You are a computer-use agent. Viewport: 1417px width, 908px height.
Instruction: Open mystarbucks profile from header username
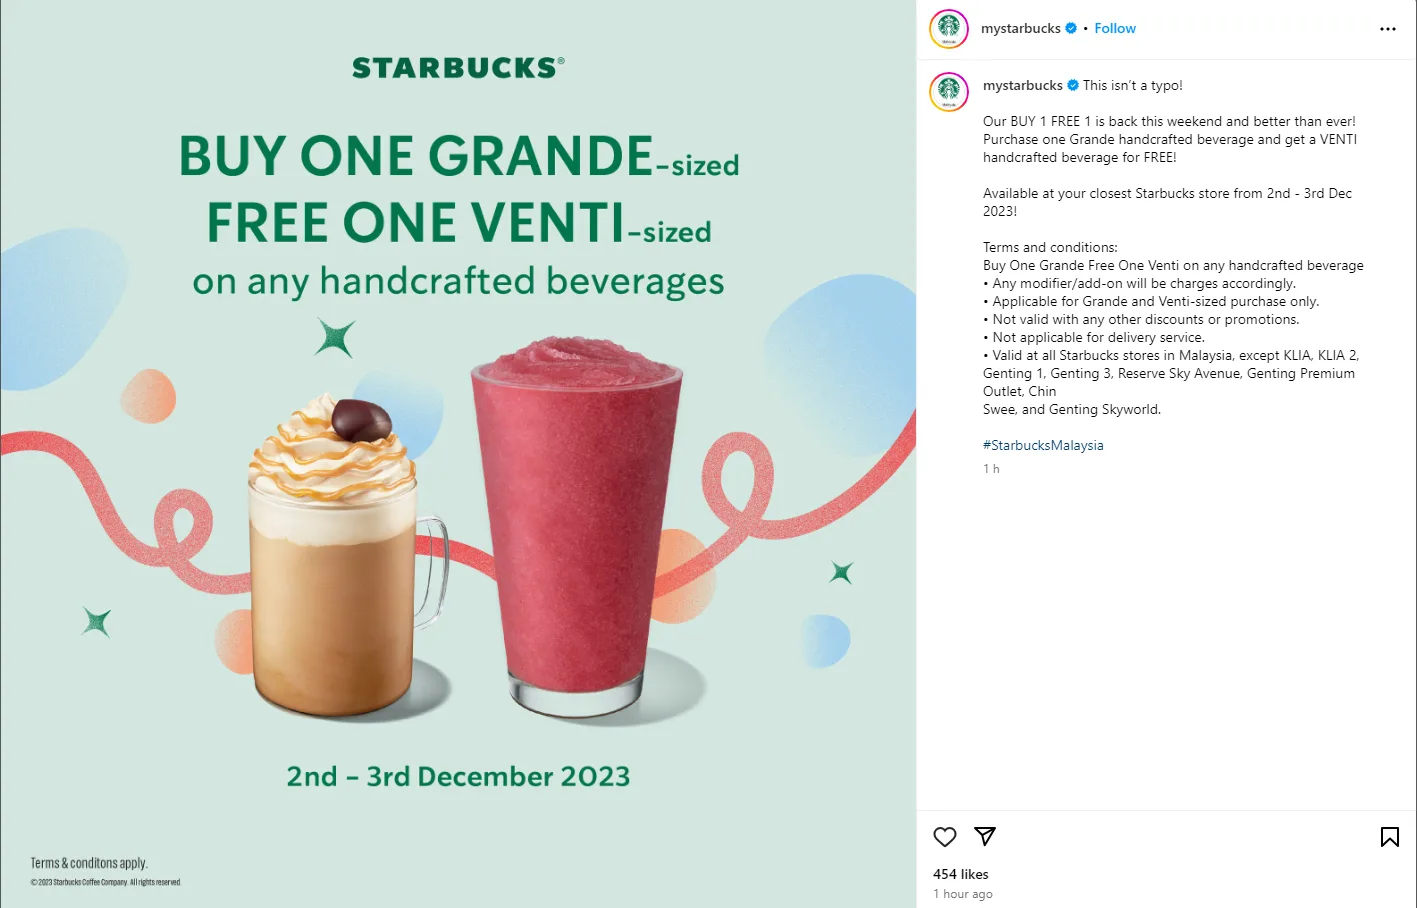click(1020, 29)
